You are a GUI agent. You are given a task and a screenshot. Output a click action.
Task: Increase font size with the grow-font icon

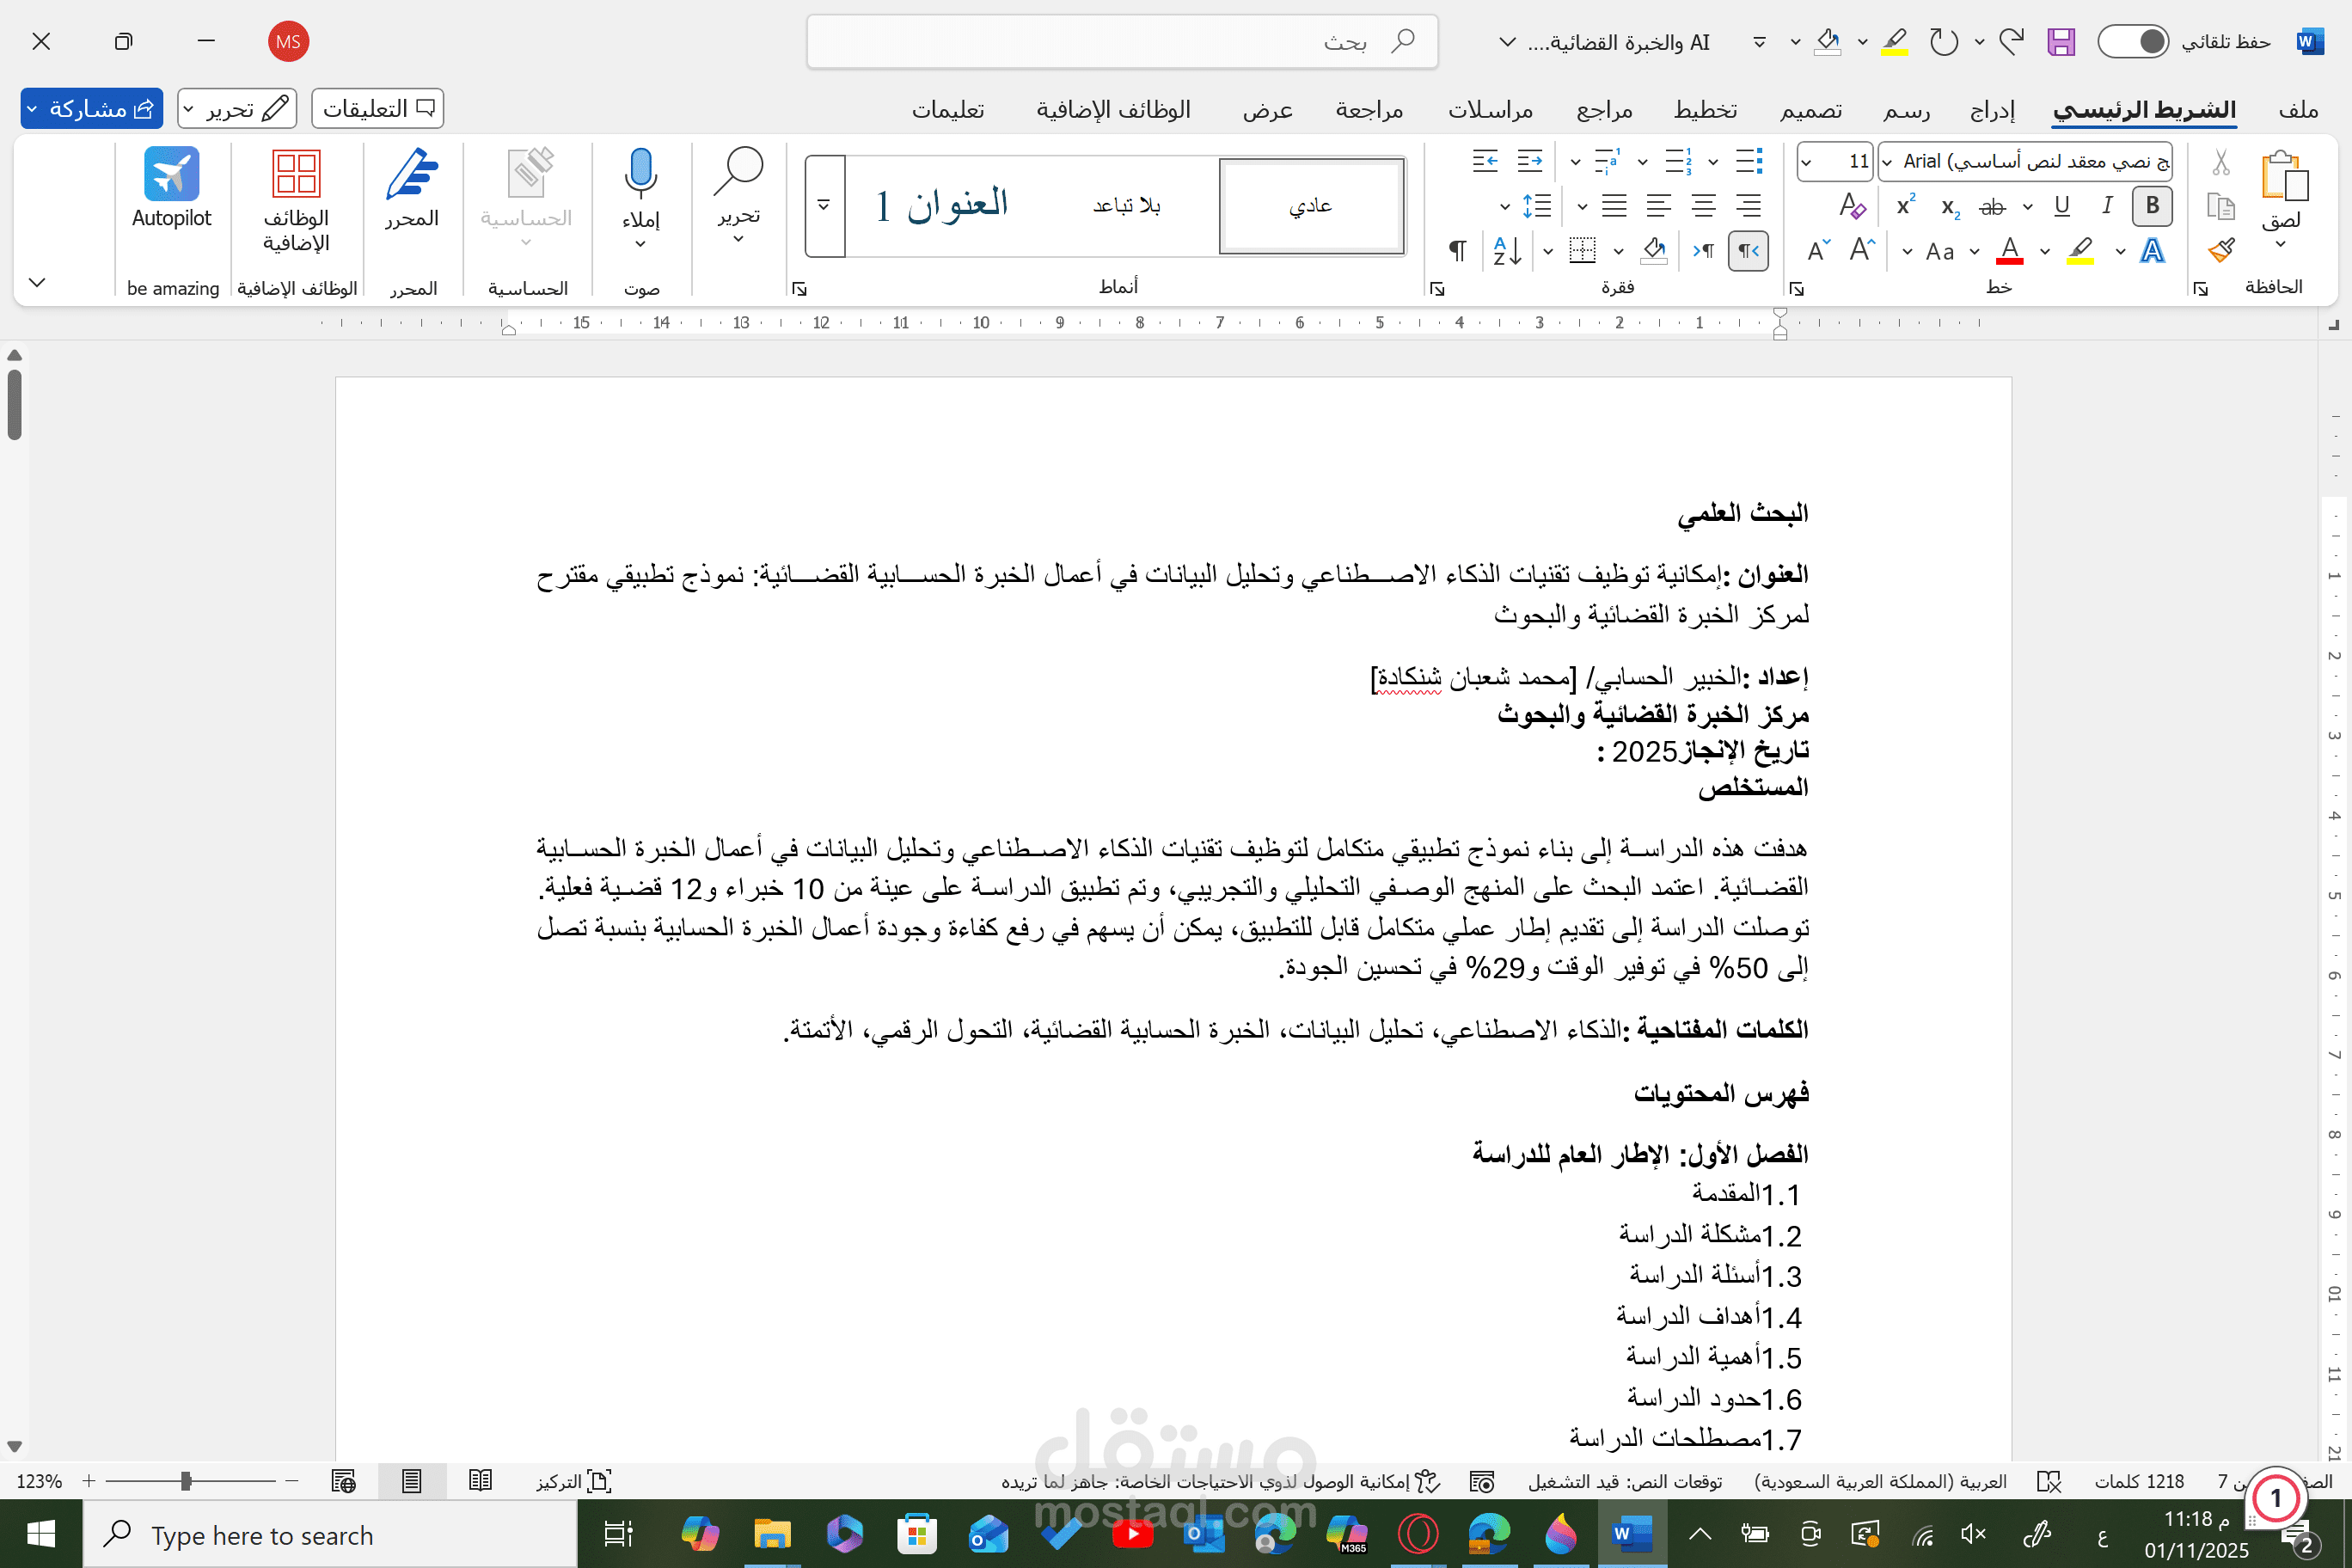point(1862,250)
